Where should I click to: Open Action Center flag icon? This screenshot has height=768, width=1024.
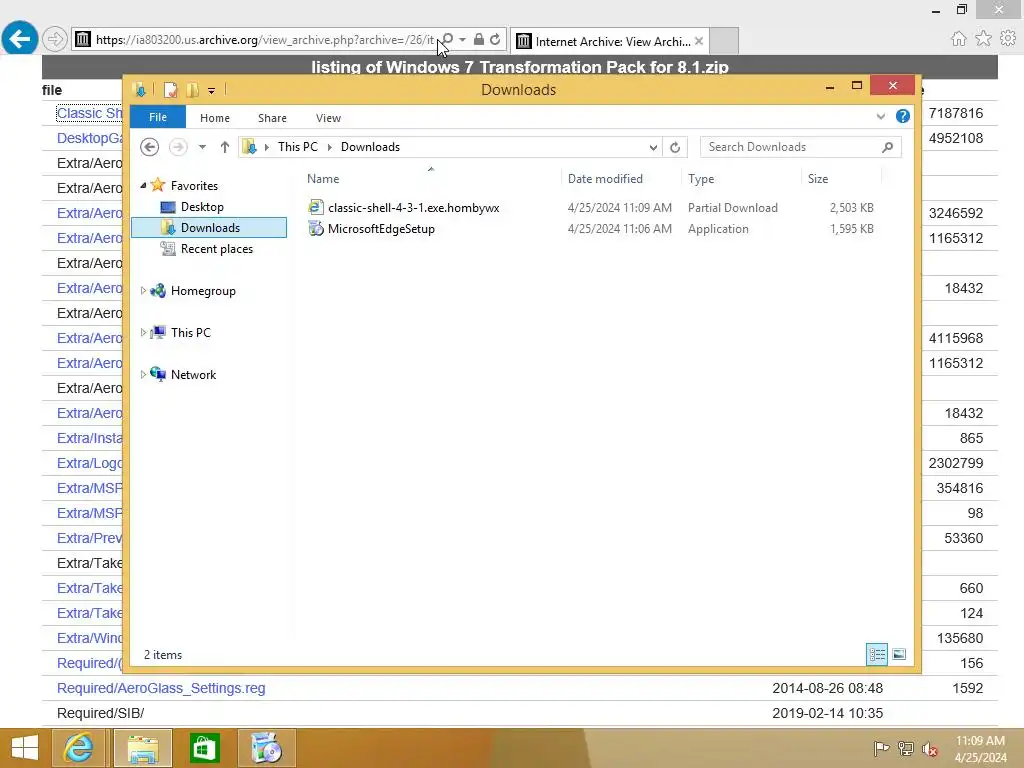click(881, 748)
